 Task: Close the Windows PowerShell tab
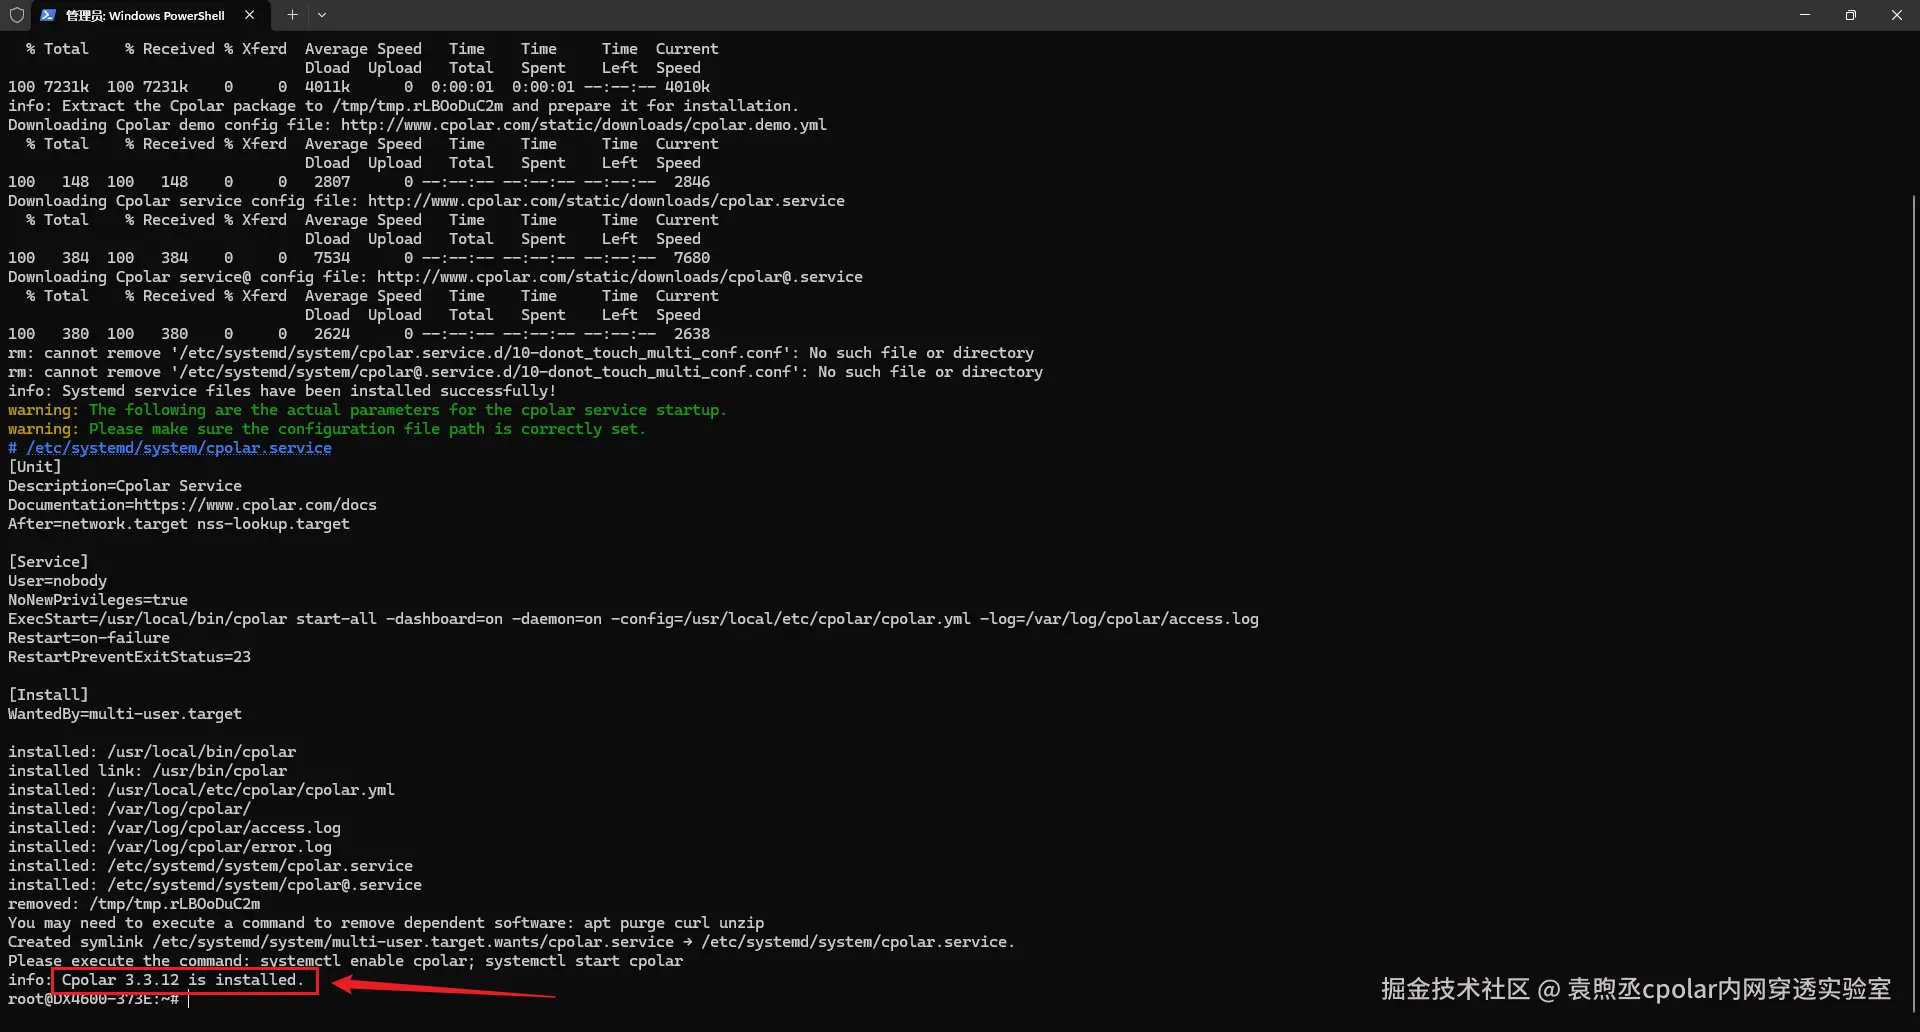coord(249,15)
